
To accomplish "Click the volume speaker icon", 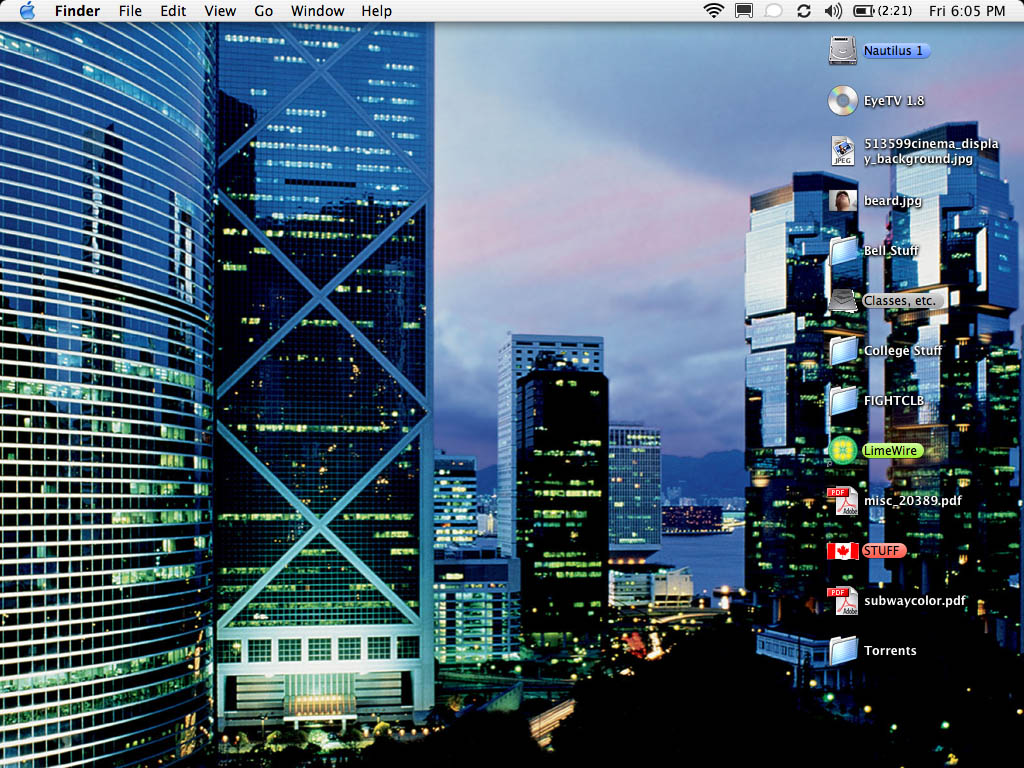I will [x=833, y=10].
